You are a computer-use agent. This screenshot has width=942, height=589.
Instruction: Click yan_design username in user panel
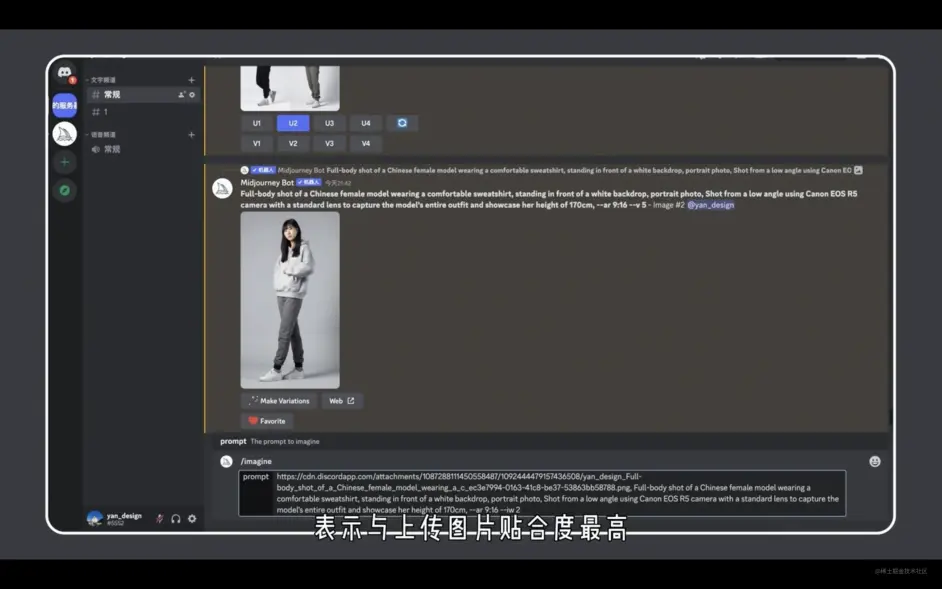point(124,516)
